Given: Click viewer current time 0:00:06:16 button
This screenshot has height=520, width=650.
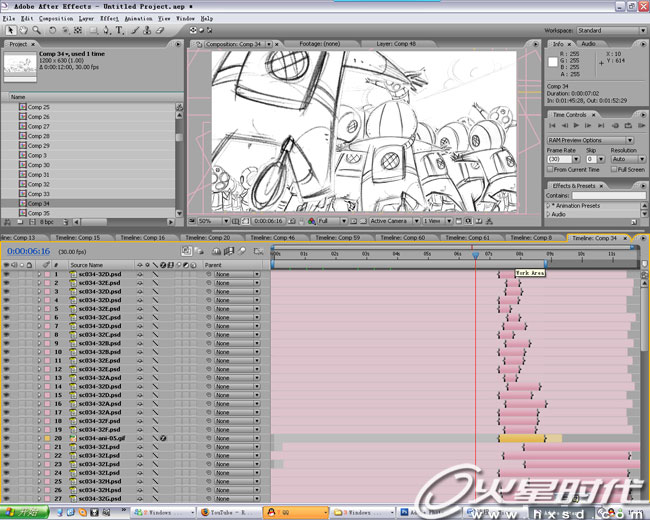Looking at the screenshot, I should 268,221.
